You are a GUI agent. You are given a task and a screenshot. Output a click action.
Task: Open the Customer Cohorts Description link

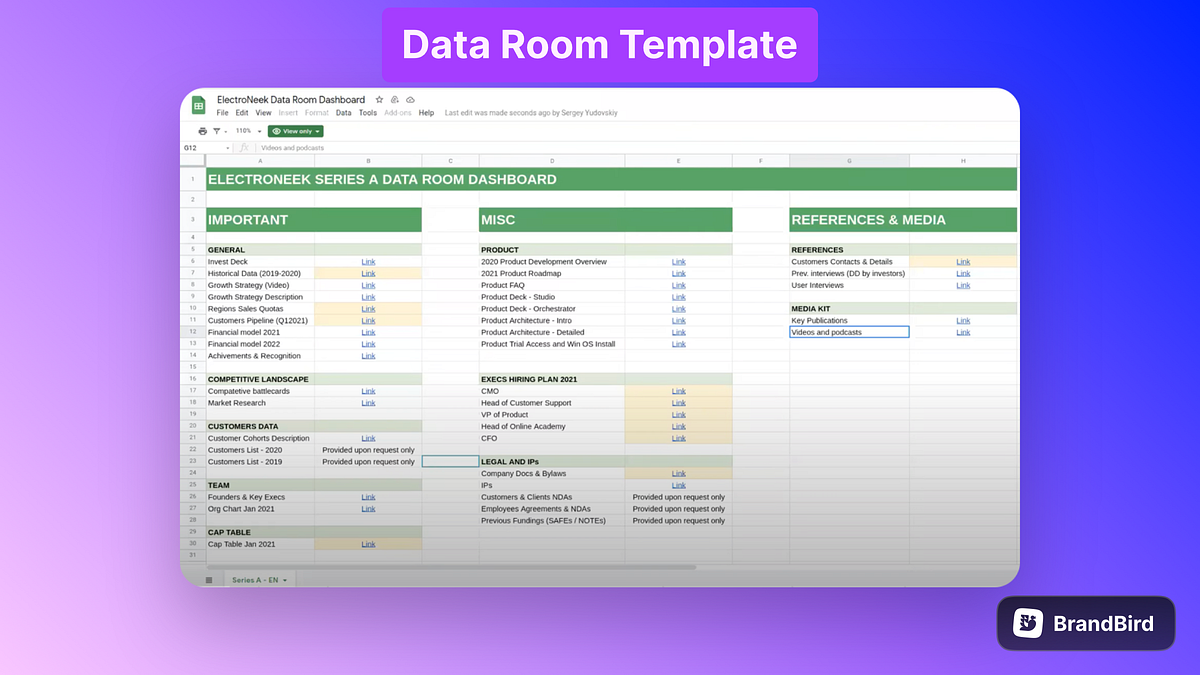click(368, 438)
